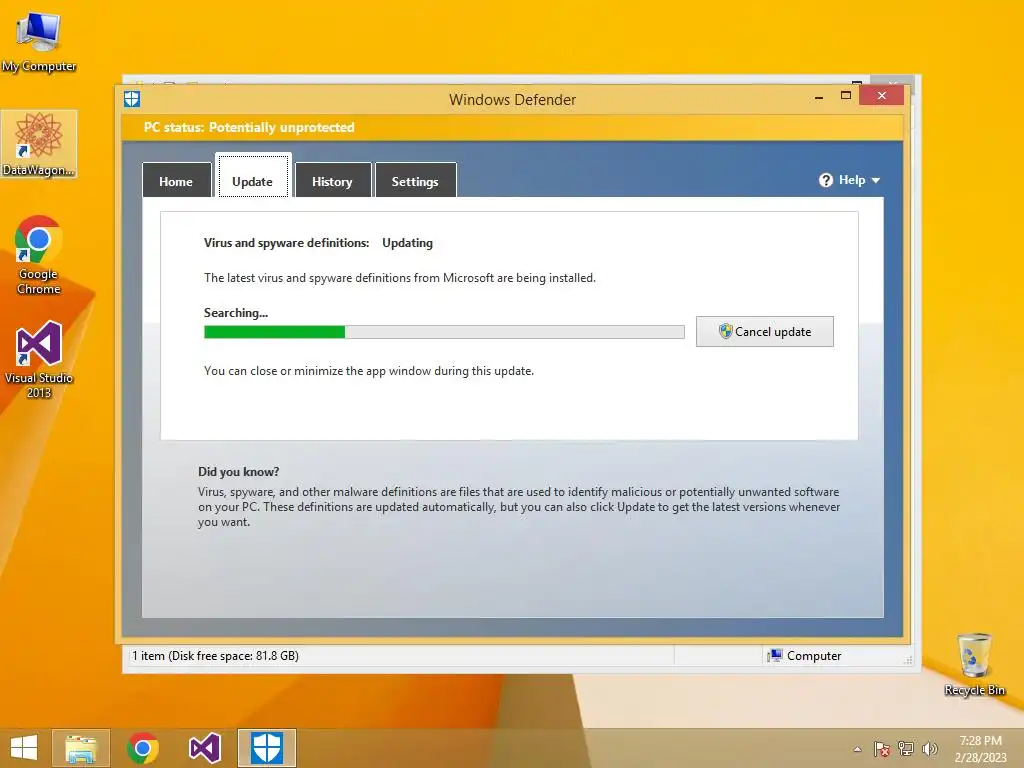
Task: Launch Chrome from the taskbar
Action: pos(143,748)
